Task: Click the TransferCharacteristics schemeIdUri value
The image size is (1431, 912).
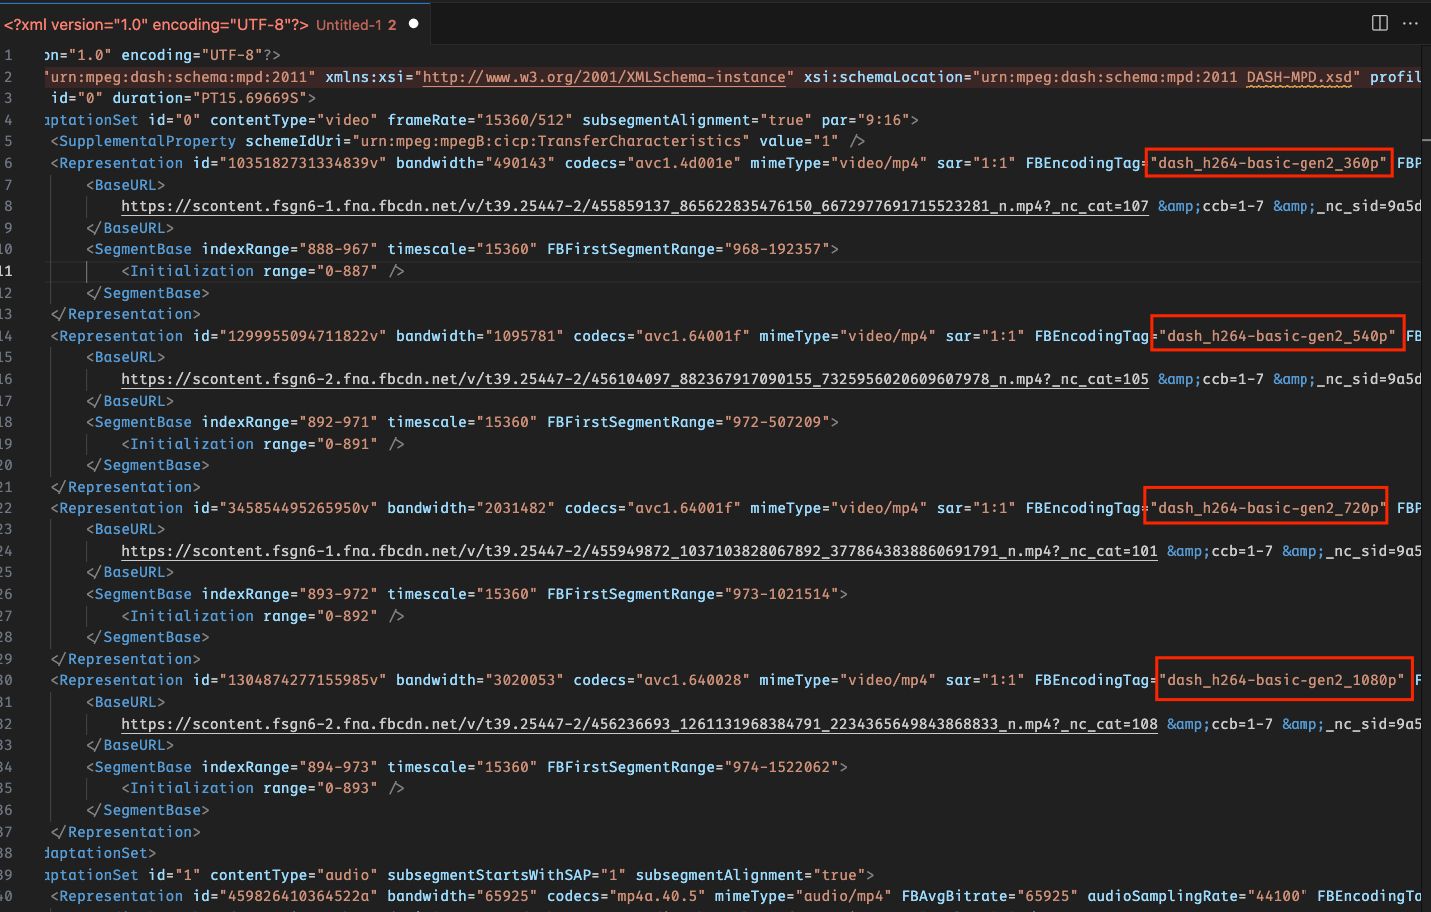Action: [x=549, y=142]
